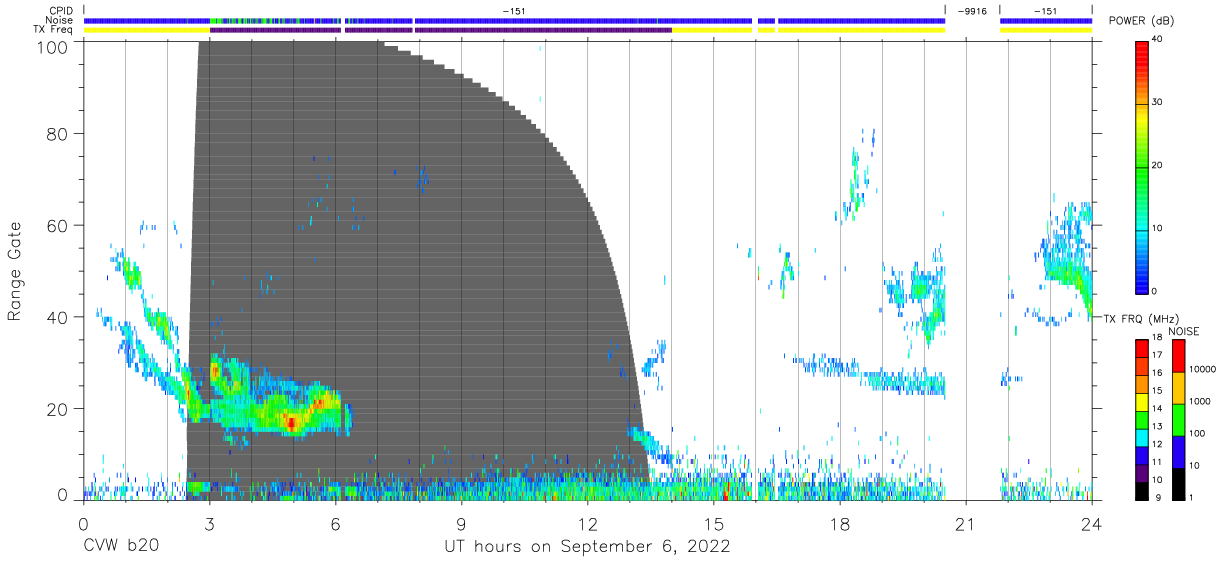Click the Range Gate axis tick 80

click(59, 134)
